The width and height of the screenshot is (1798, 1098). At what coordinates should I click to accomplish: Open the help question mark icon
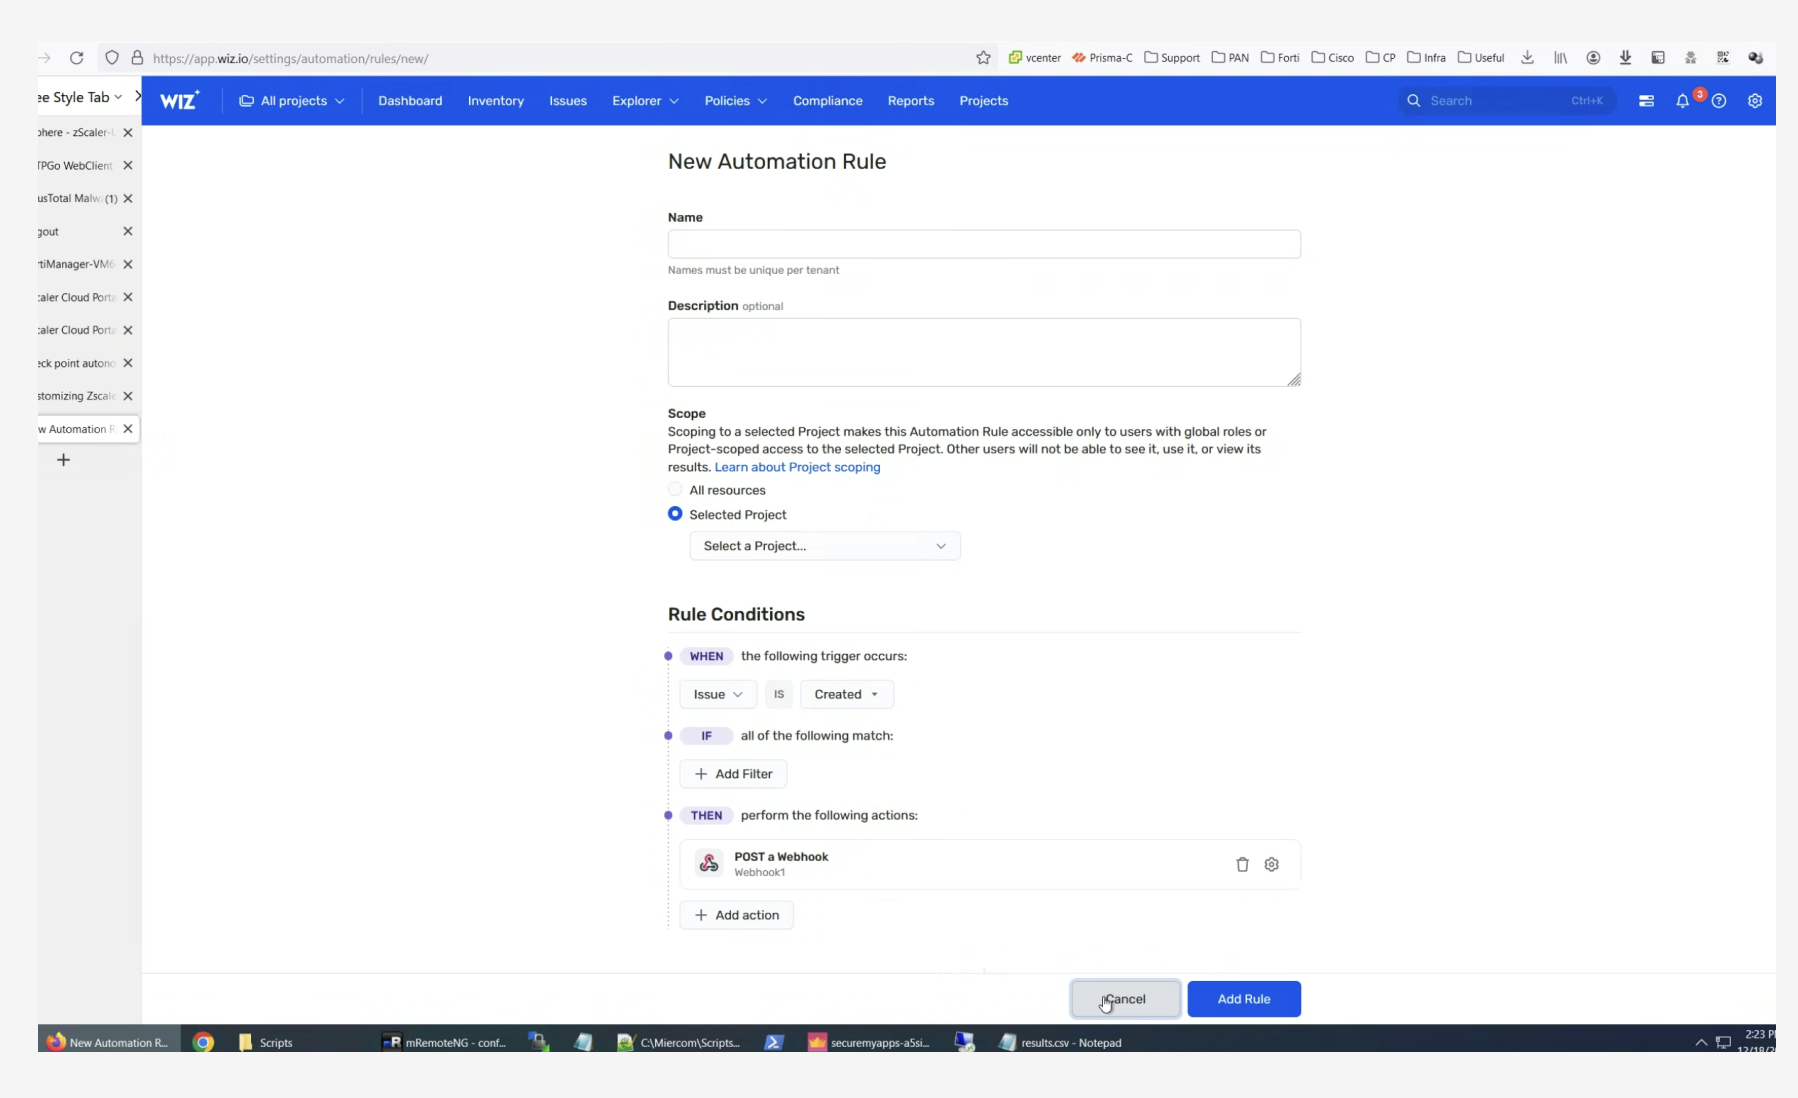(1719, 101)
